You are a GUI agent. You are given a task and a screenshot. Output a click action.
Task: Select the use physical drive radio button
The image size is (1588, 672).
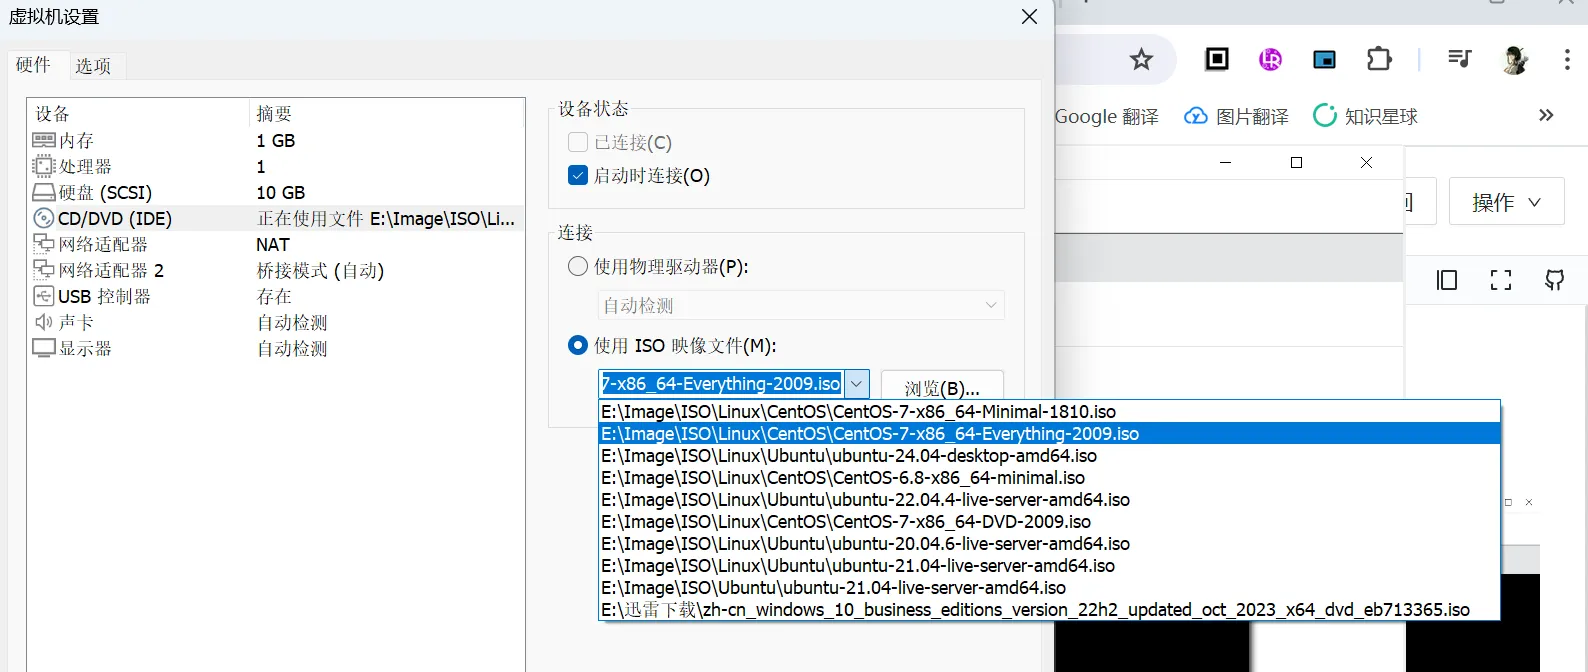click(x=578, y=266)
